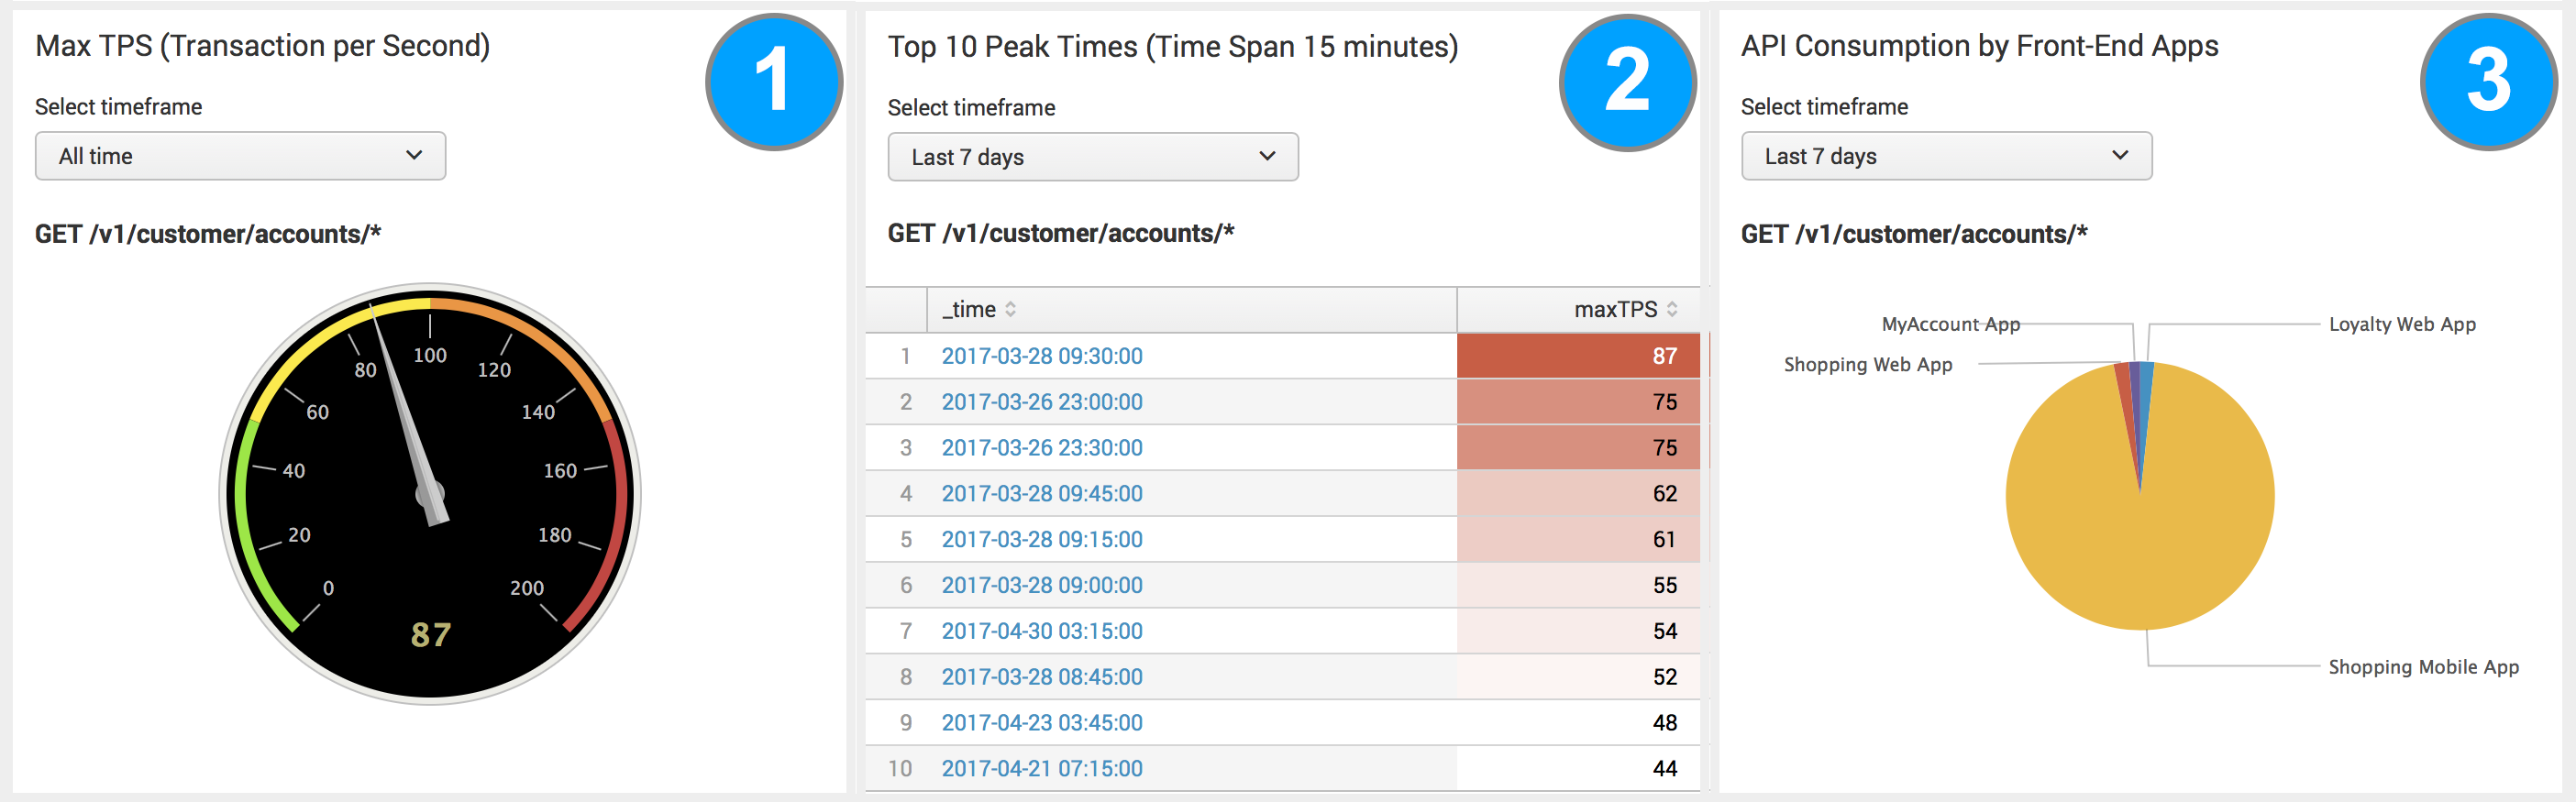
Task: Click the maxTPS cell showing 48
Action: coord(1578,723)
